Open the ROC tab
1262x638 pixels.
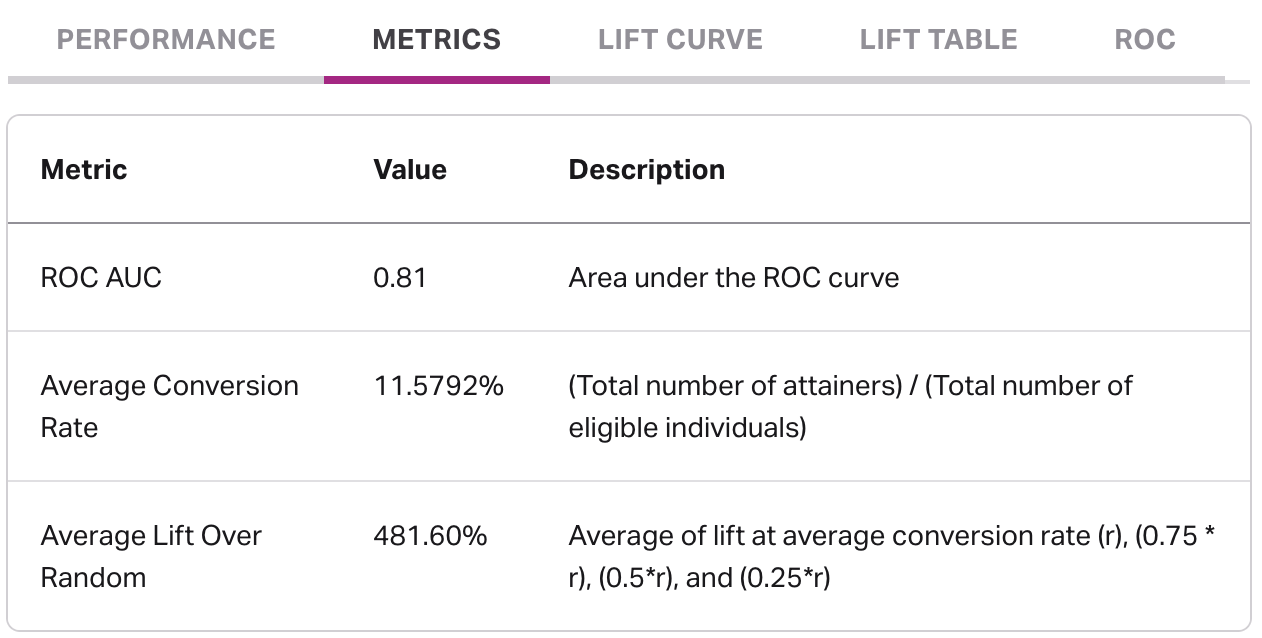(1145, 39)
